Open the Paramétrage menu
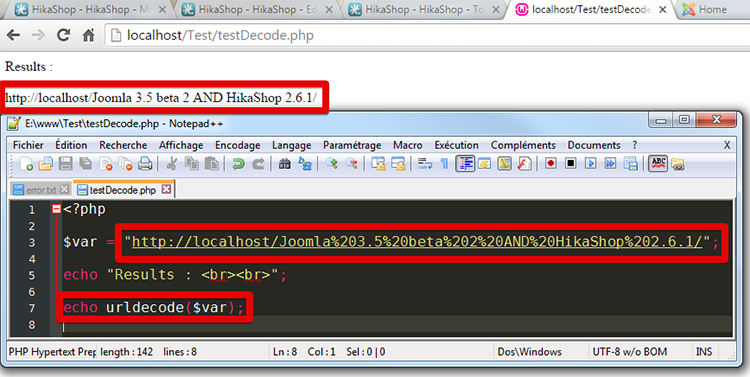The image size is (750, 377). point(352,145)
